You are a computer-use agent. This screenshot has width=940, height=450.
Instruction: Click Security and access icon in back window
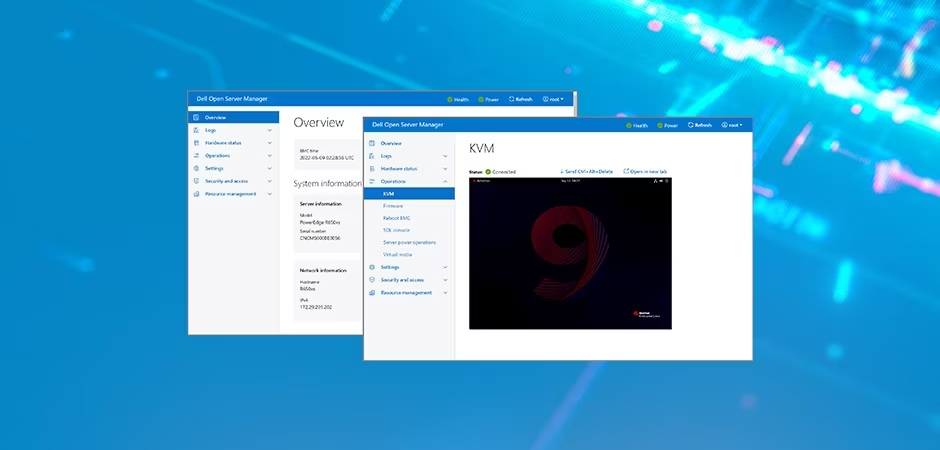tap(196, 181)
